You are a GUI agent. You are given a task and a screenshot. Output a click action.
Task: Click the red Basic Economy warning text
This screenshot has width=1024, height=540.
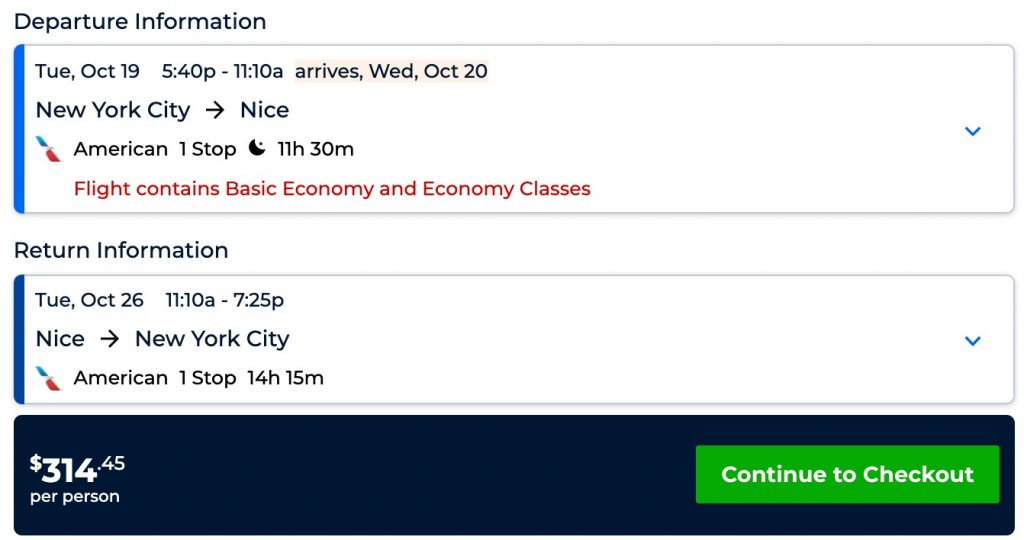click(332, 188)
